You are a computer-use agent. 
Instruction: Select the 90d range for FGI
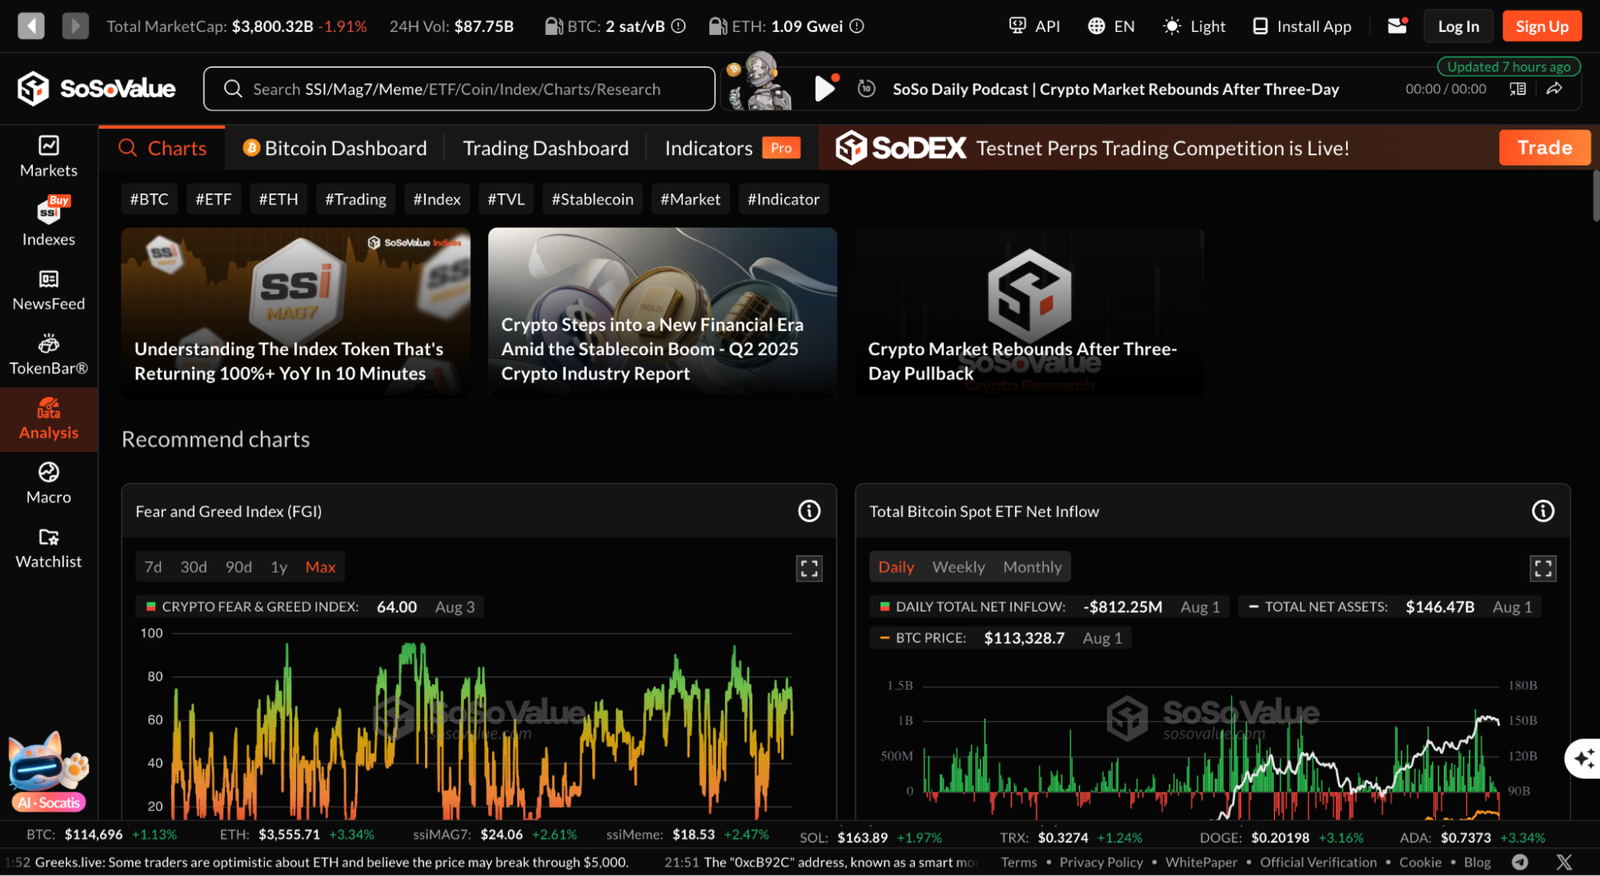tap(239, 567)
